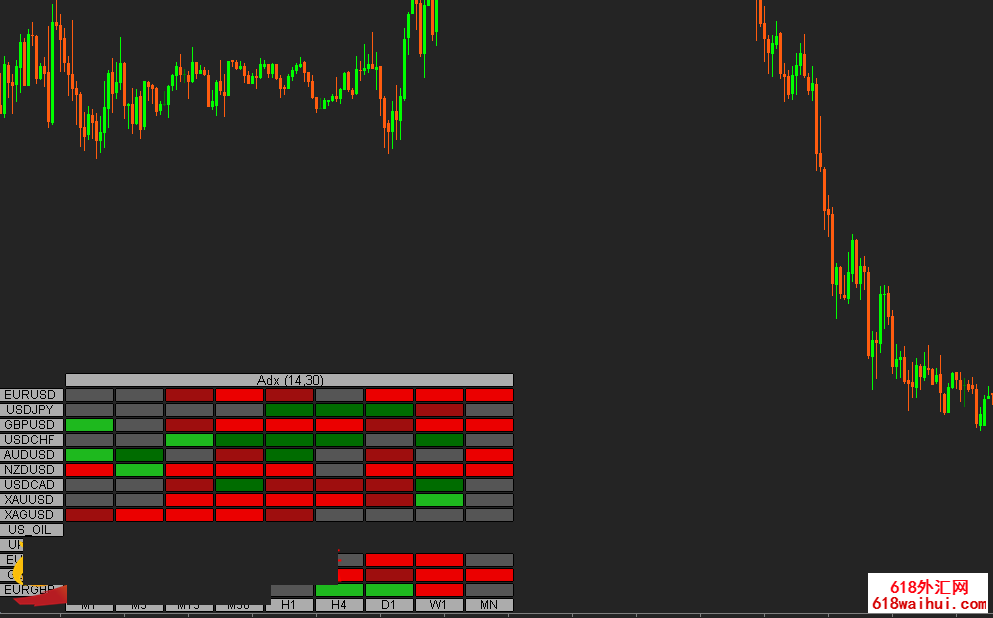Click the green GBPUSD M1 signal cell
This screenshot has height=618, width=993.
click(89, 425)
